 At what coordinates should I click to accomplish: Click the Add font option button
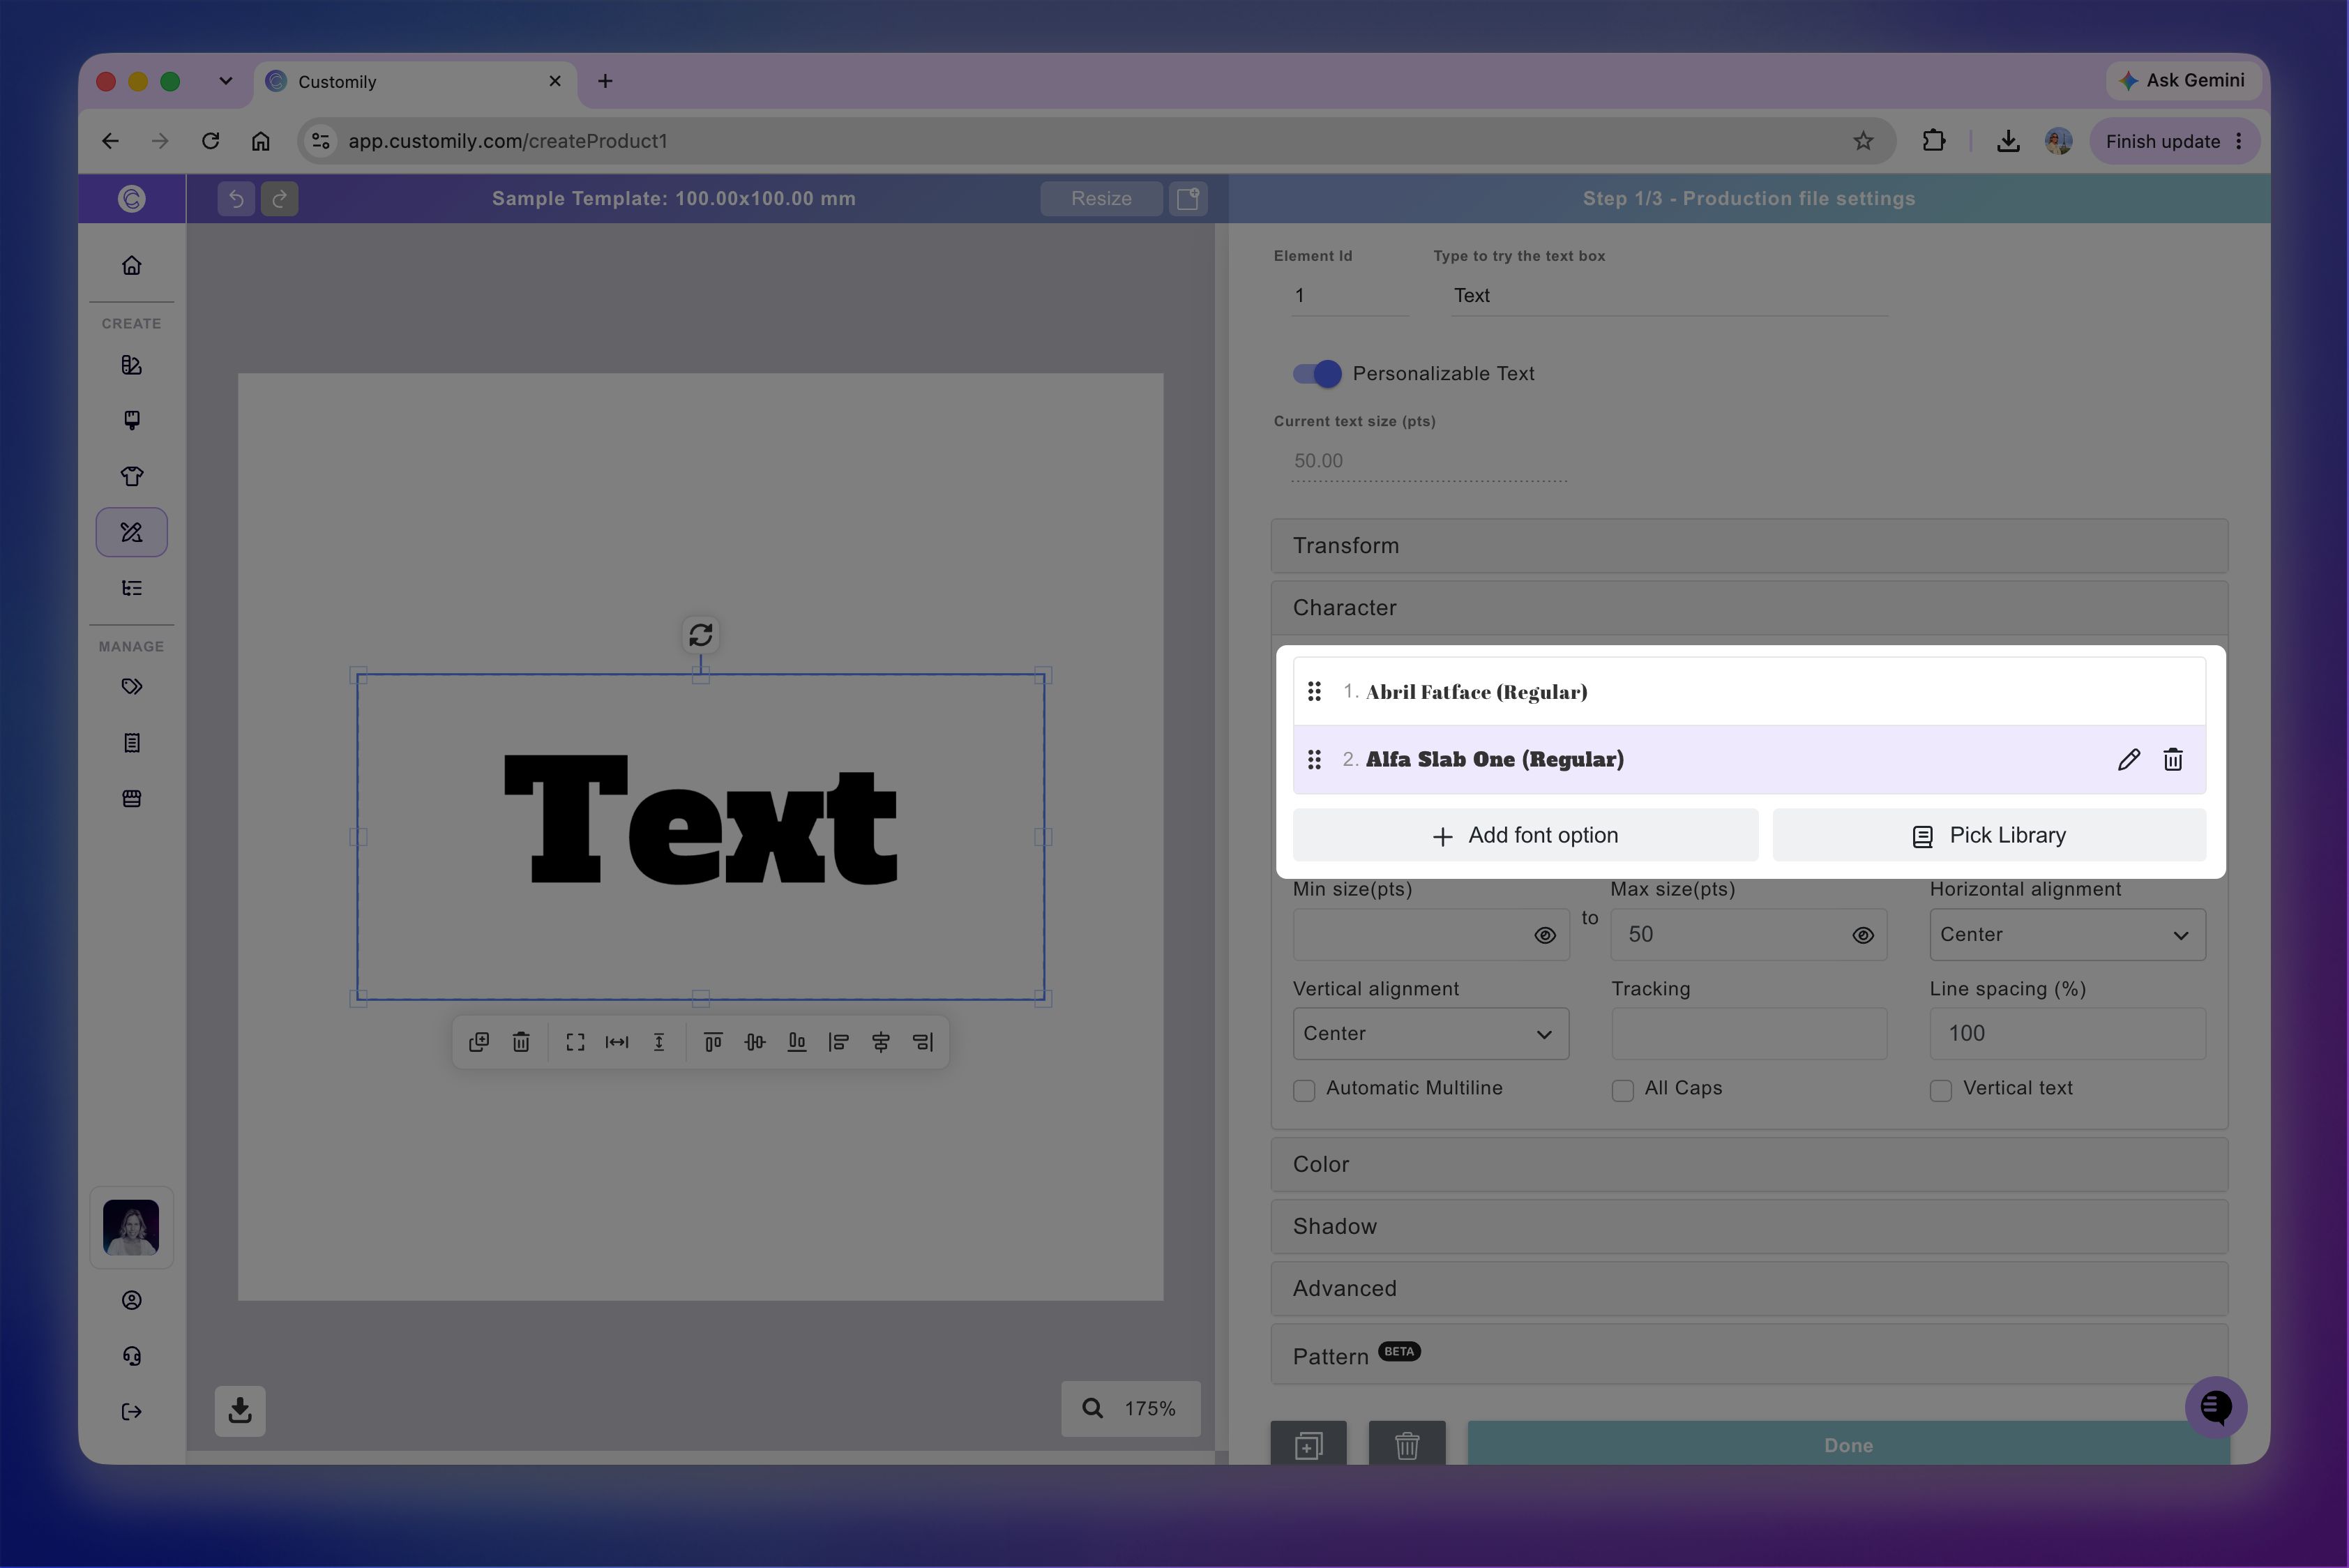click(1525, 835)
